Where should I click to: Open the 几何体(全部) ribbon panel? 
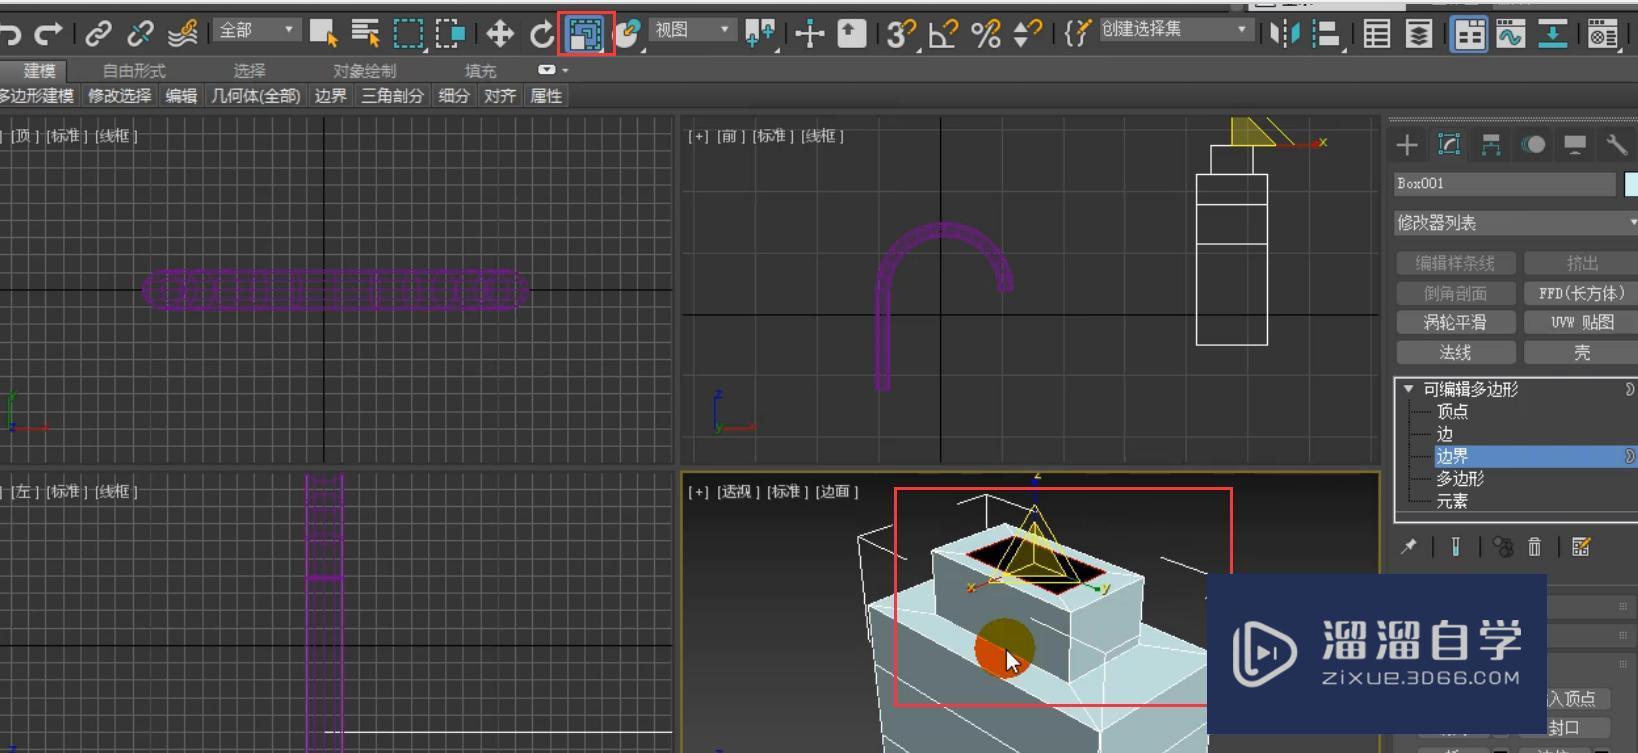coord(256,96)
